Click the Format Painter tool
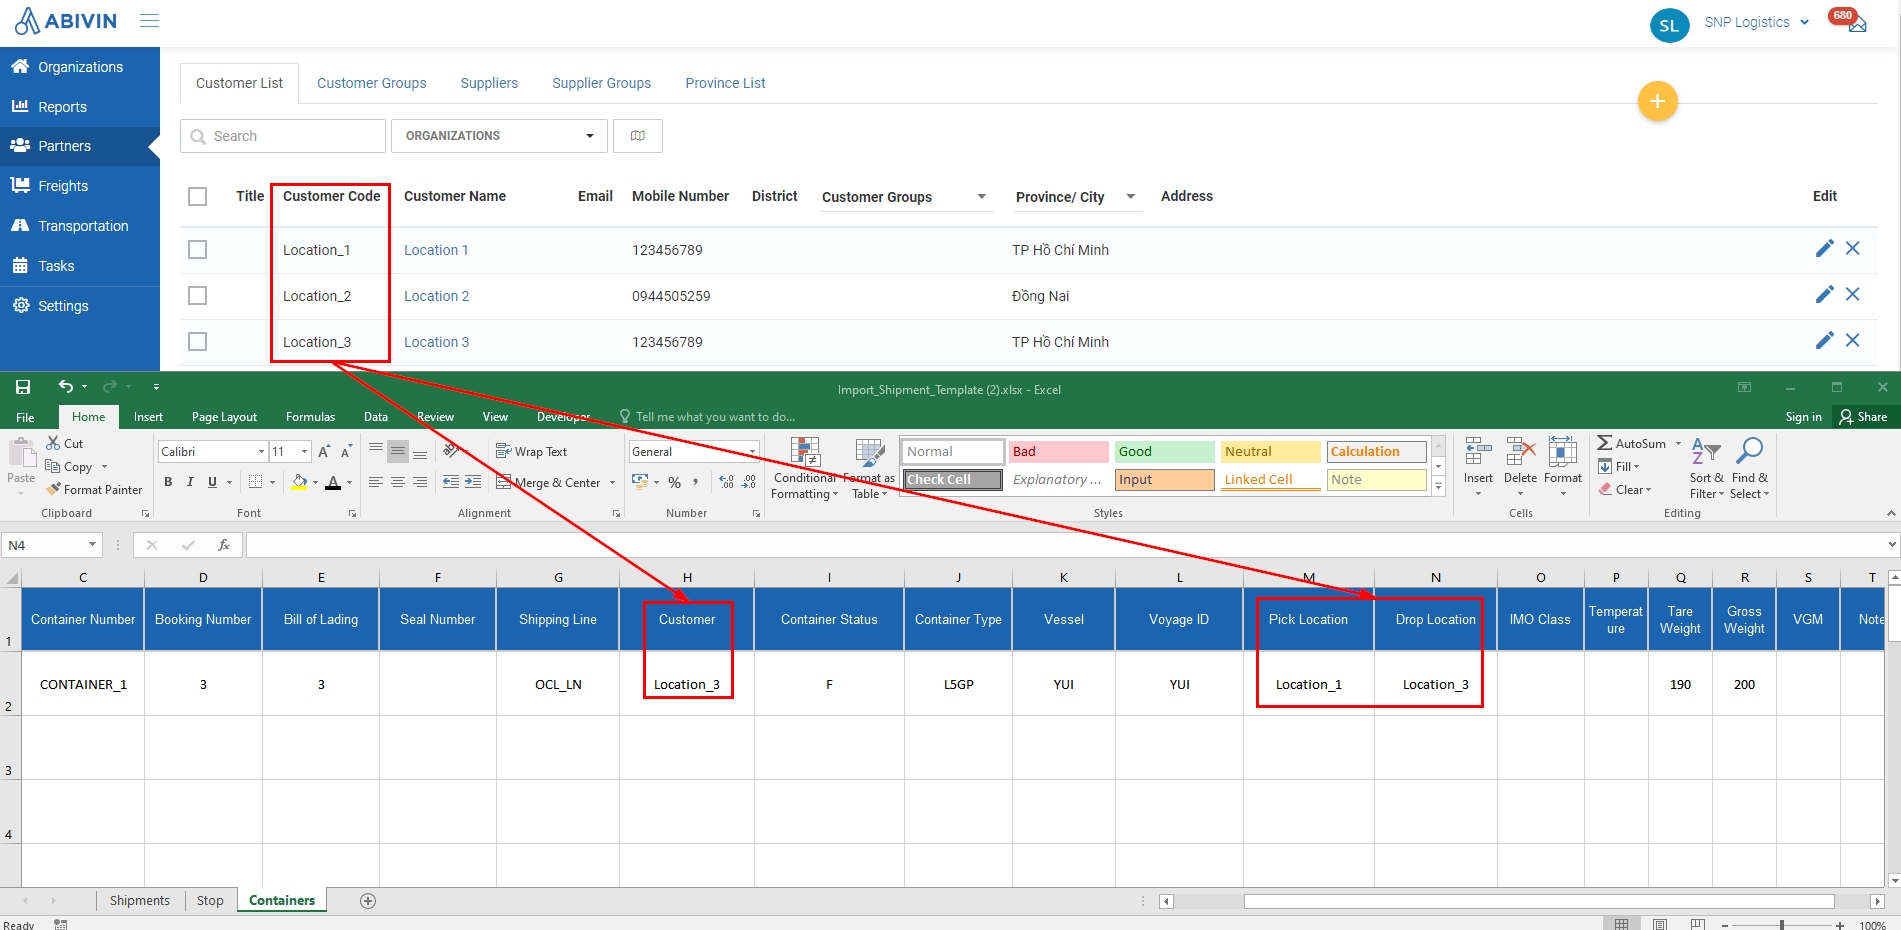 [95, 490]
